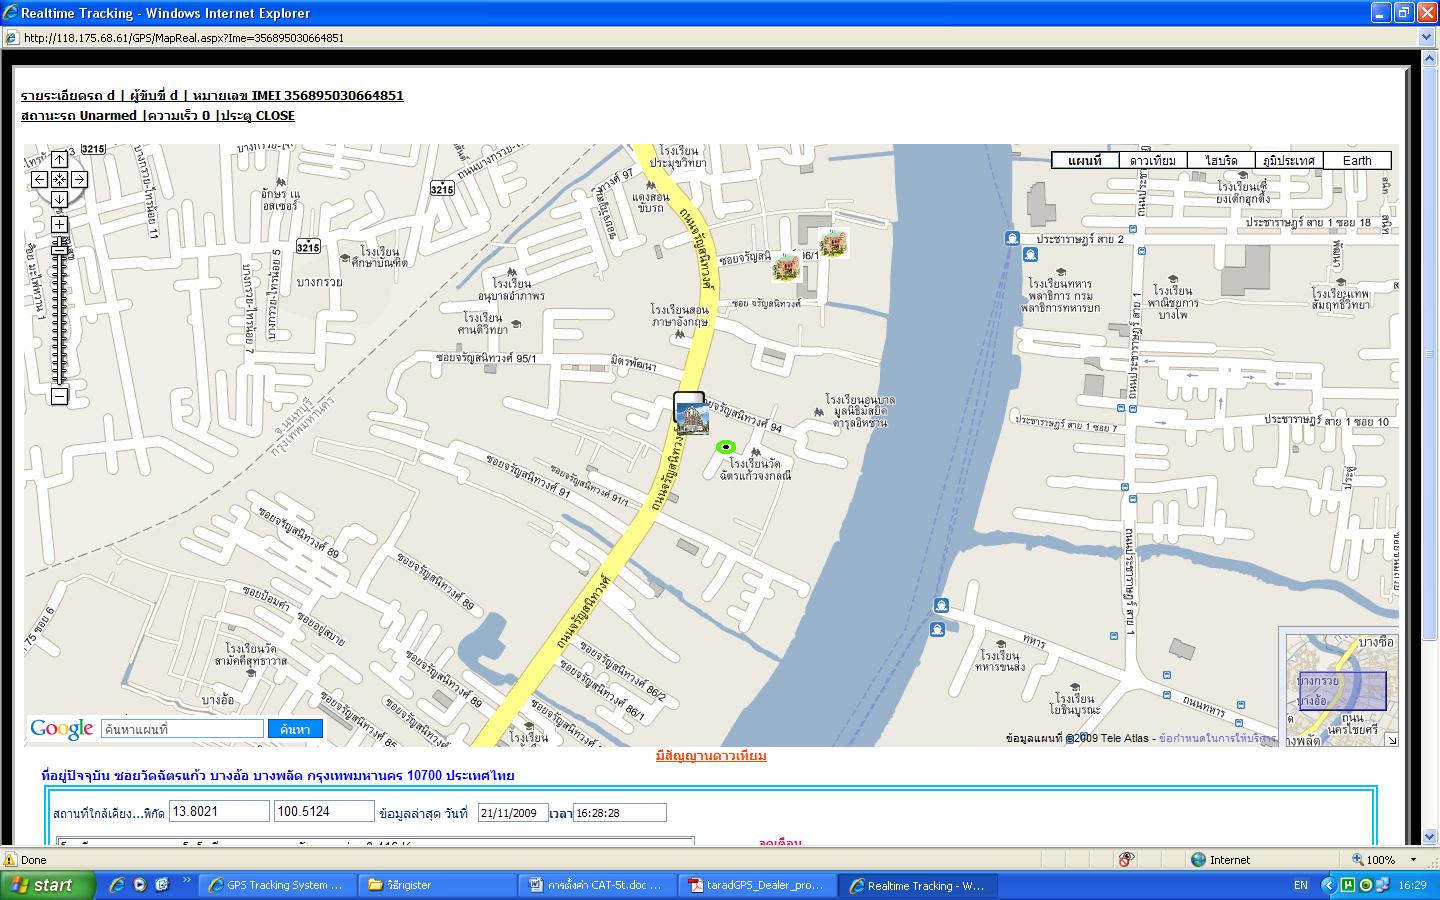Launch Internet Explorer from Quick Launch
Image resolution: width=1440 pixels, height=900 pixels.
pyautogui.click(x=118, y=885)
